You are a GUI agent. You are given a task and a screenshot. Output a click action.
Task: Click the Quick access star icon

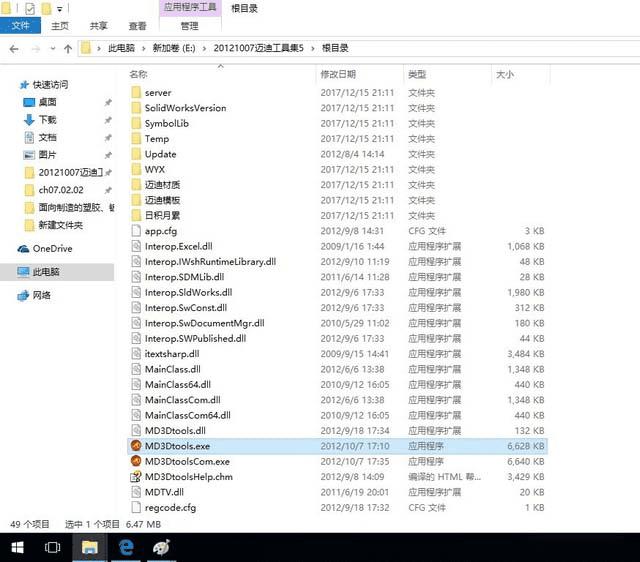coord(24,84)
